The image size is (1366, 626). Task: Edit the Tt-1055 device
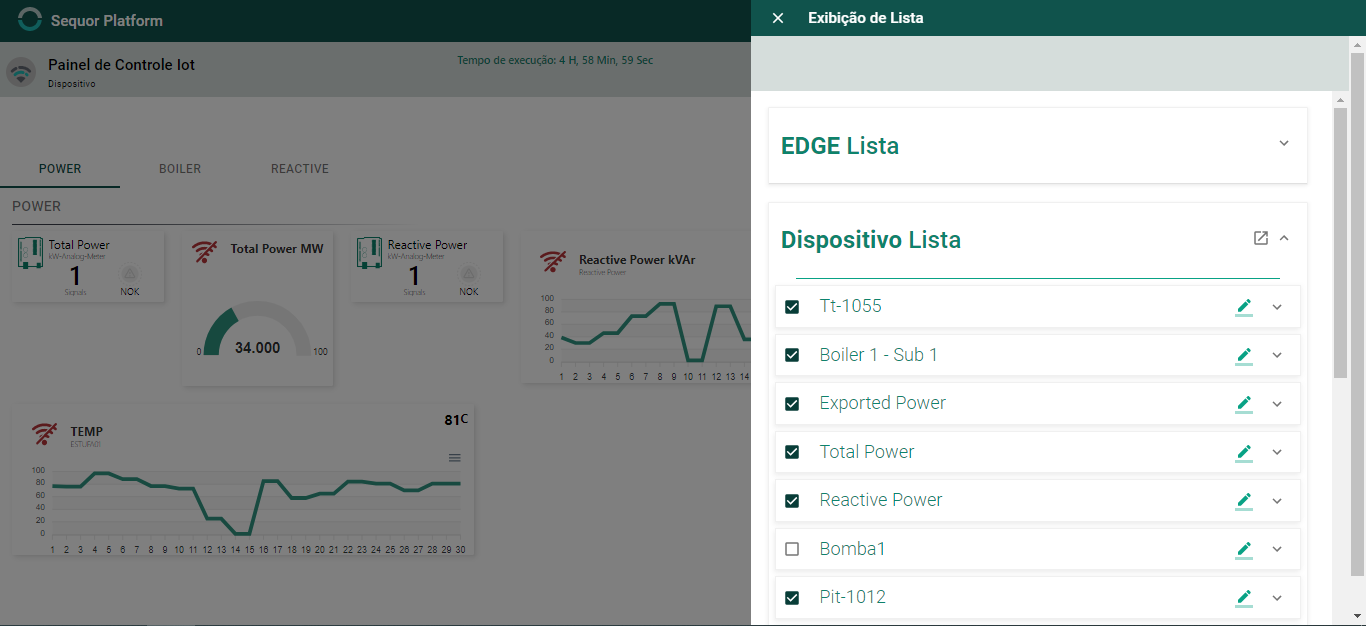(x=1244, y=307)
